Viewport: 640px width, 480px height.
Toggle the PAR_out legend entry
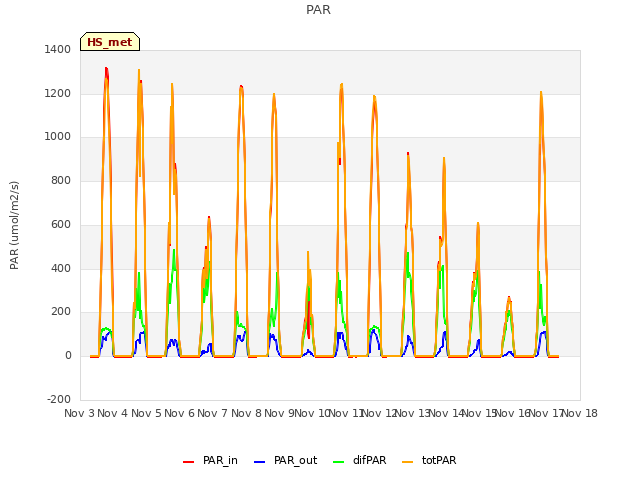pos(285,460)
